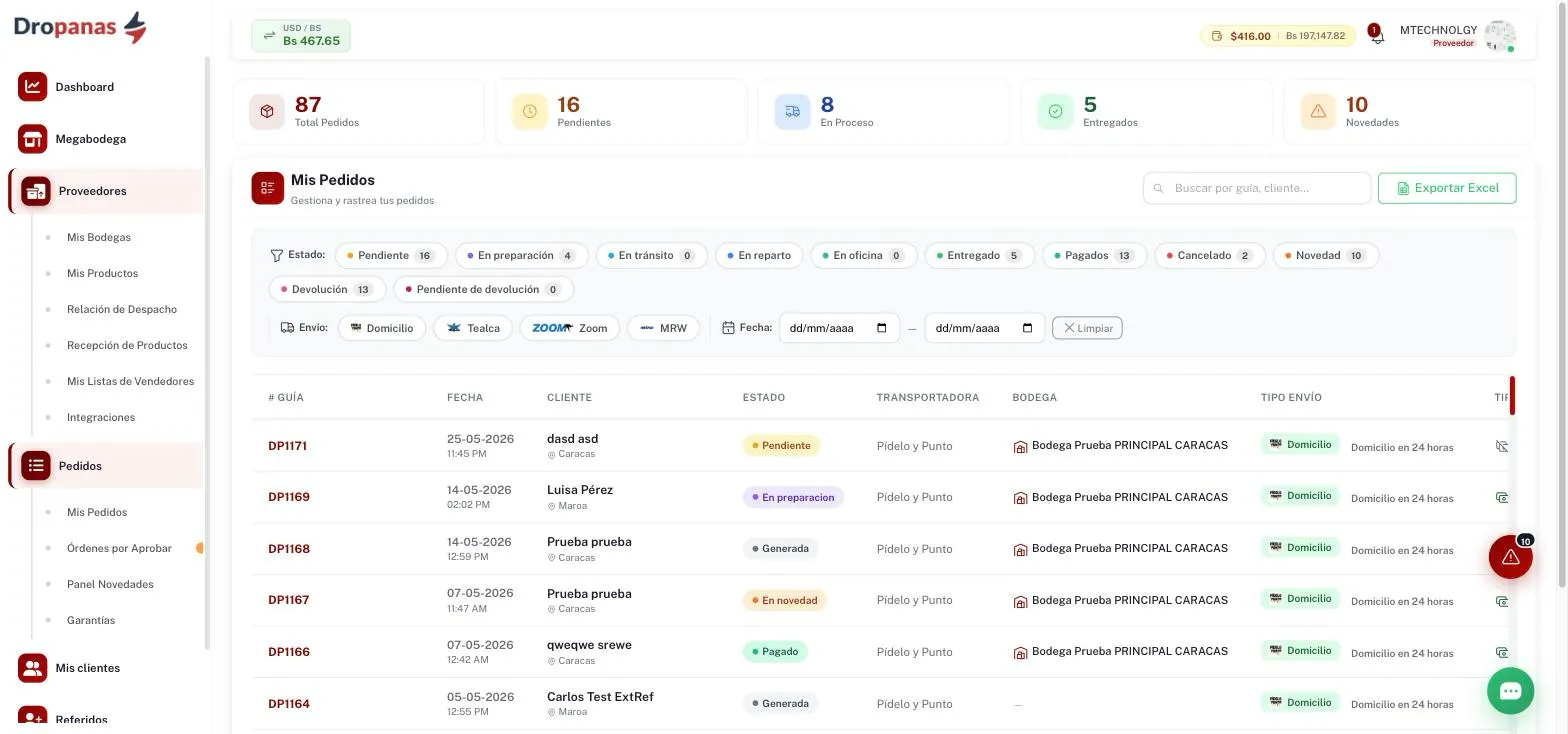This screenshot has width=1568, height=734.
Task: Open order guide DP1166
Action: click(289, 652)
